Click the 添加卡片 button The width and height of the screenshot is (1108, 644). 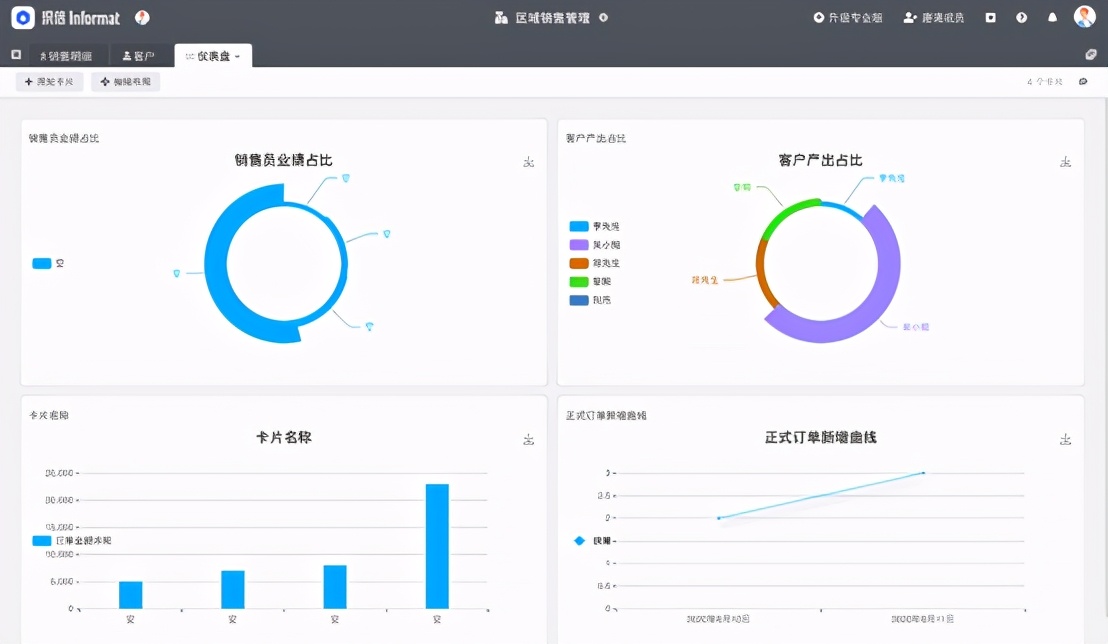tap(47, 81)
